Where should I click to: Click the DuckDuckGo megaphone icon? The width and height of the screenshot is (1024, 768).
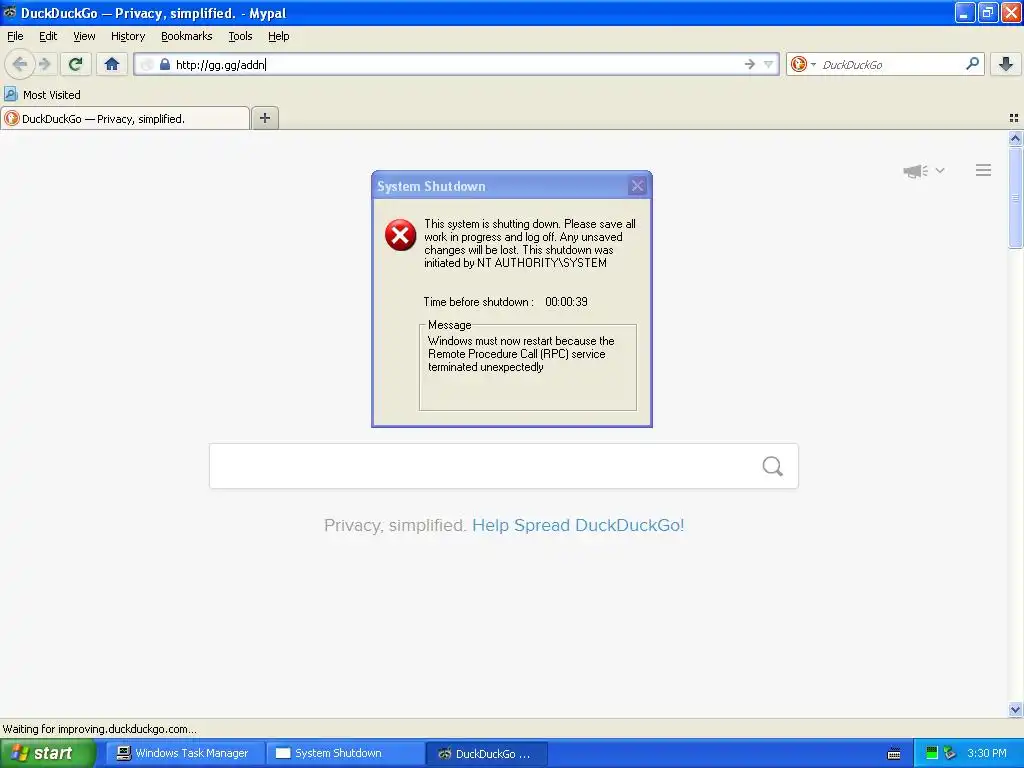point(915,171)
